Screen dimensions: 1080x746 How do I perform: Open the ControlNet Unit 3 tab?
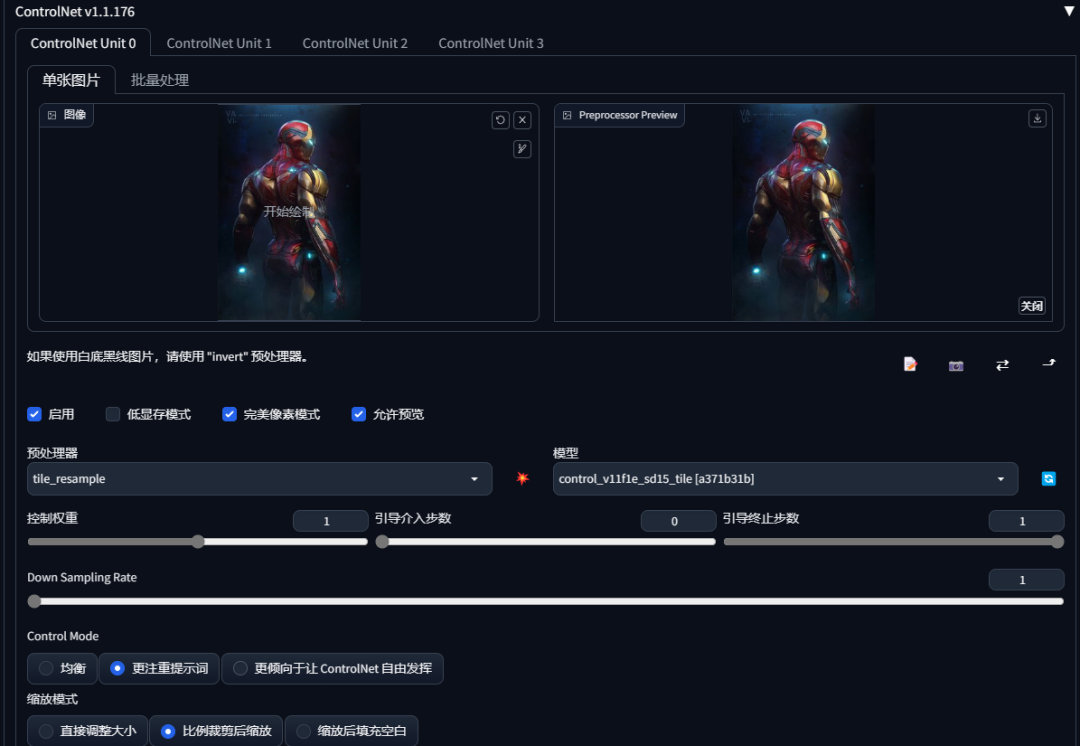coord(491,43)
